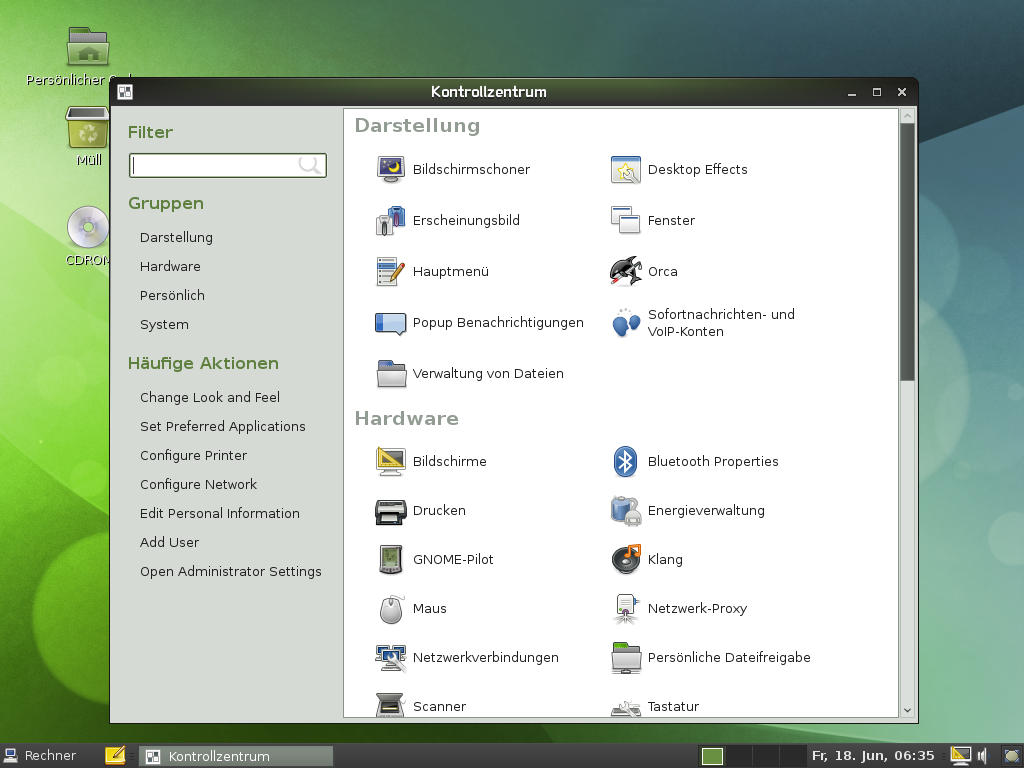Screen dimensions: 1024x768
Task: Open the Drucken printer icon
Action: 390,510
